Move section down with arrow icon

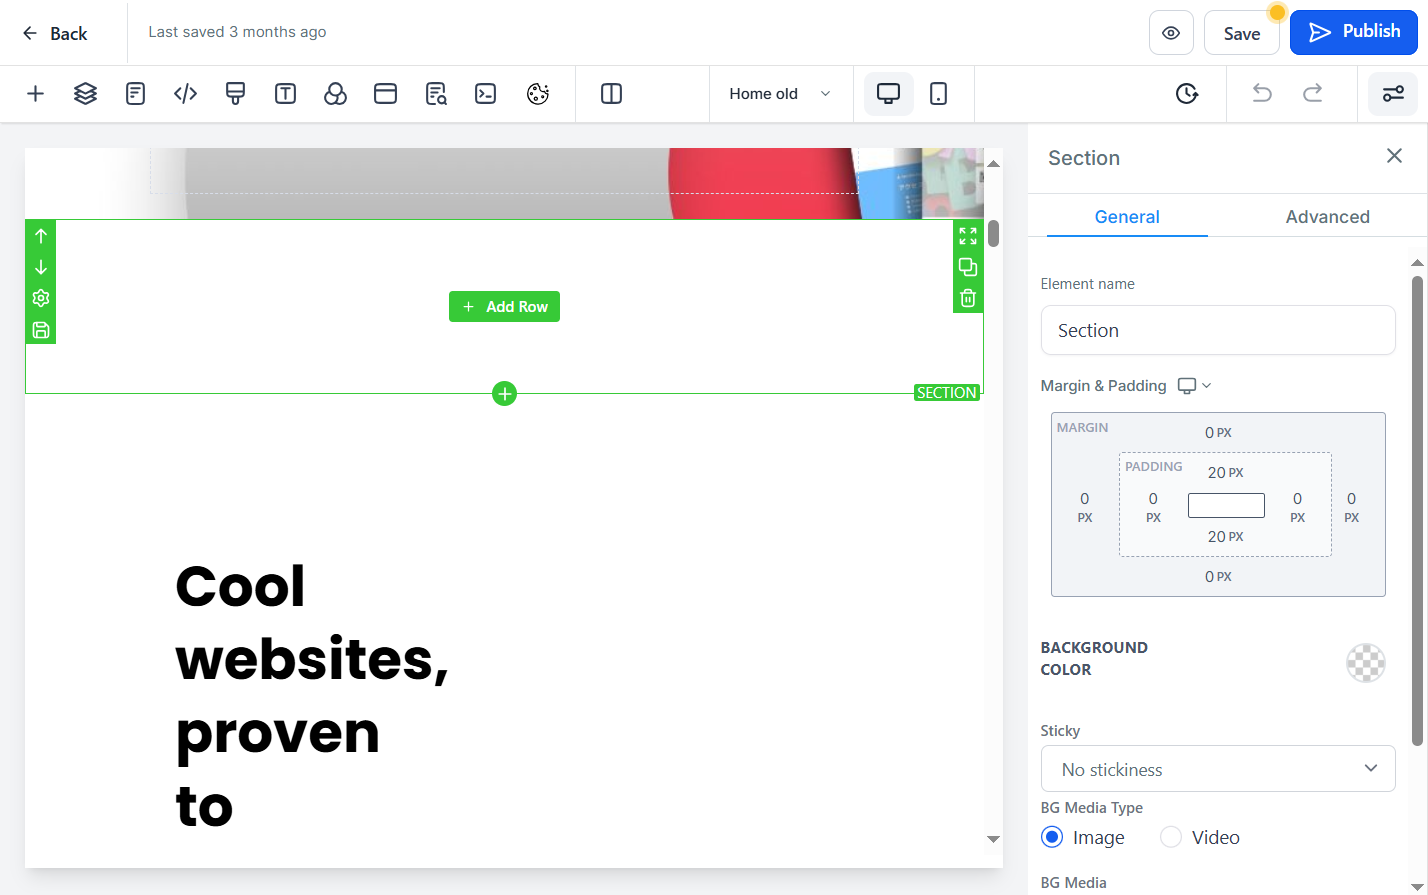(x=41, y=267)
